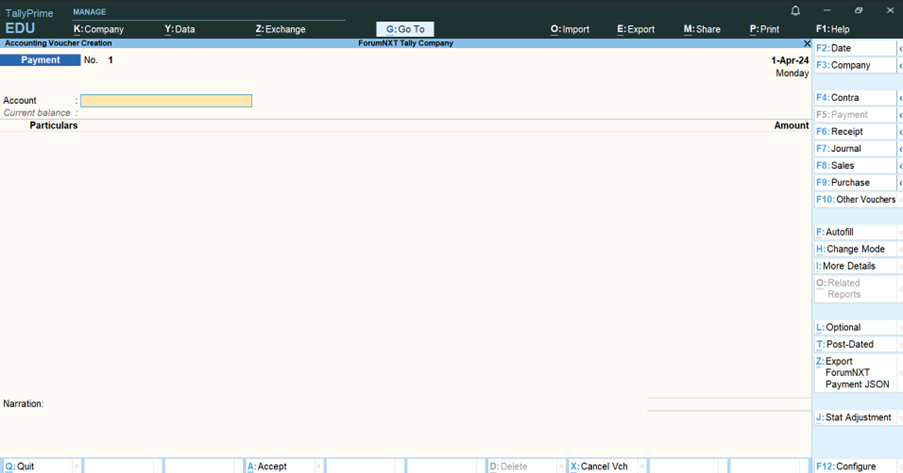Image resolution: width=903 pixels, height=473 pixels.
Task: Click the 'ForumNXT Tally Company' title text
Action: click(x=405, y=43)
